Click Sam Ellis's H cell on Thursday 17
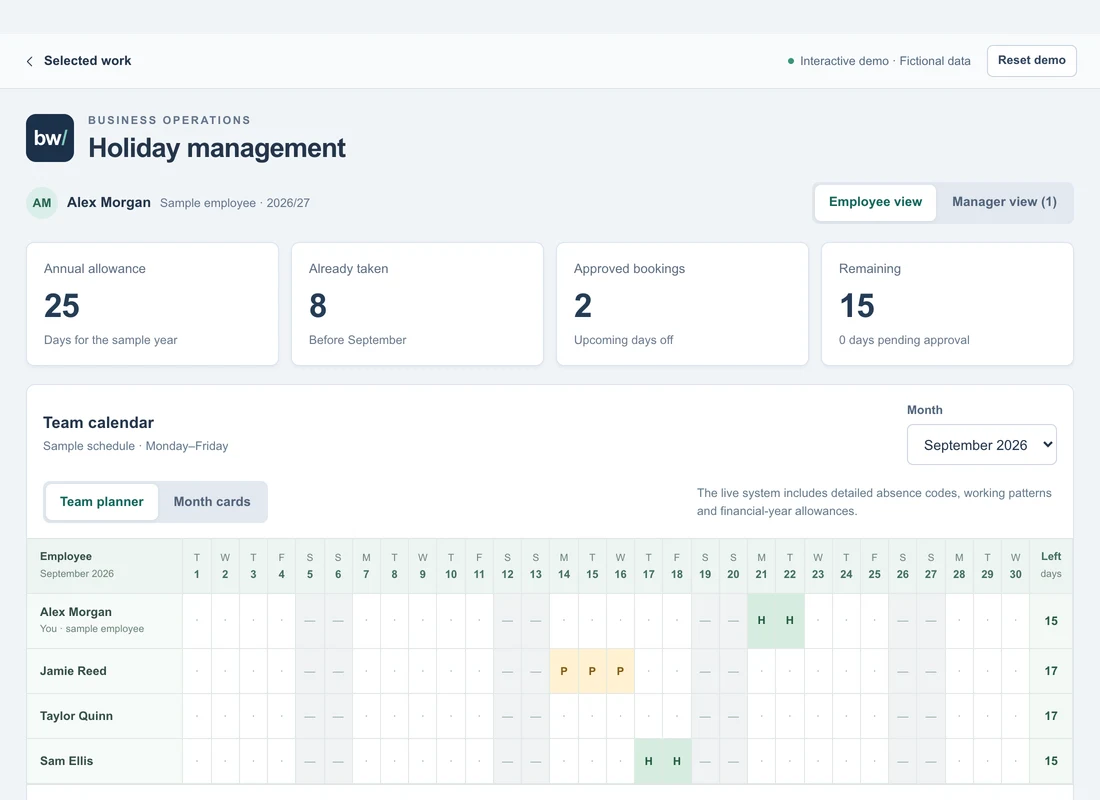Viewport: 1100px width, 800px height. click(x=648, y=761)
